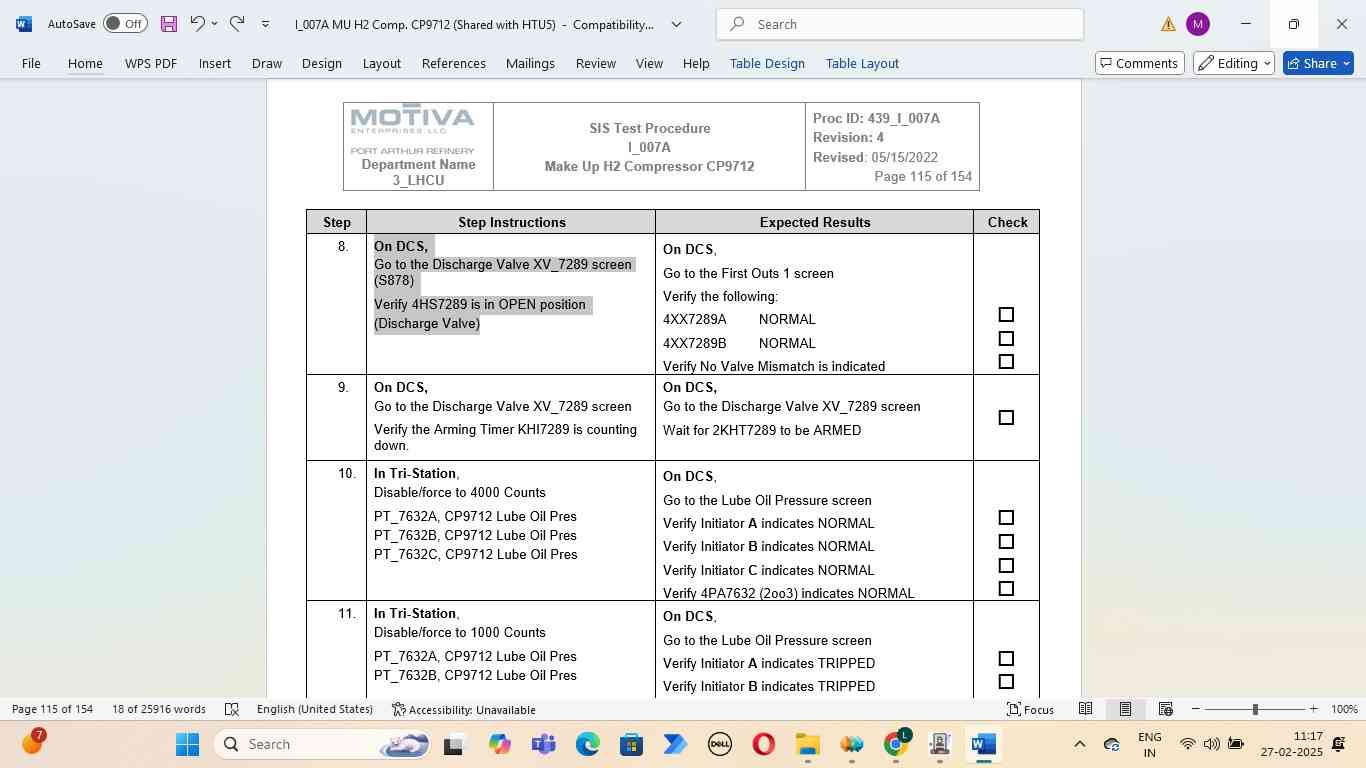Launch Opera browser from the taskbar
The image size is (1366, 768).
tap(763, 744)
